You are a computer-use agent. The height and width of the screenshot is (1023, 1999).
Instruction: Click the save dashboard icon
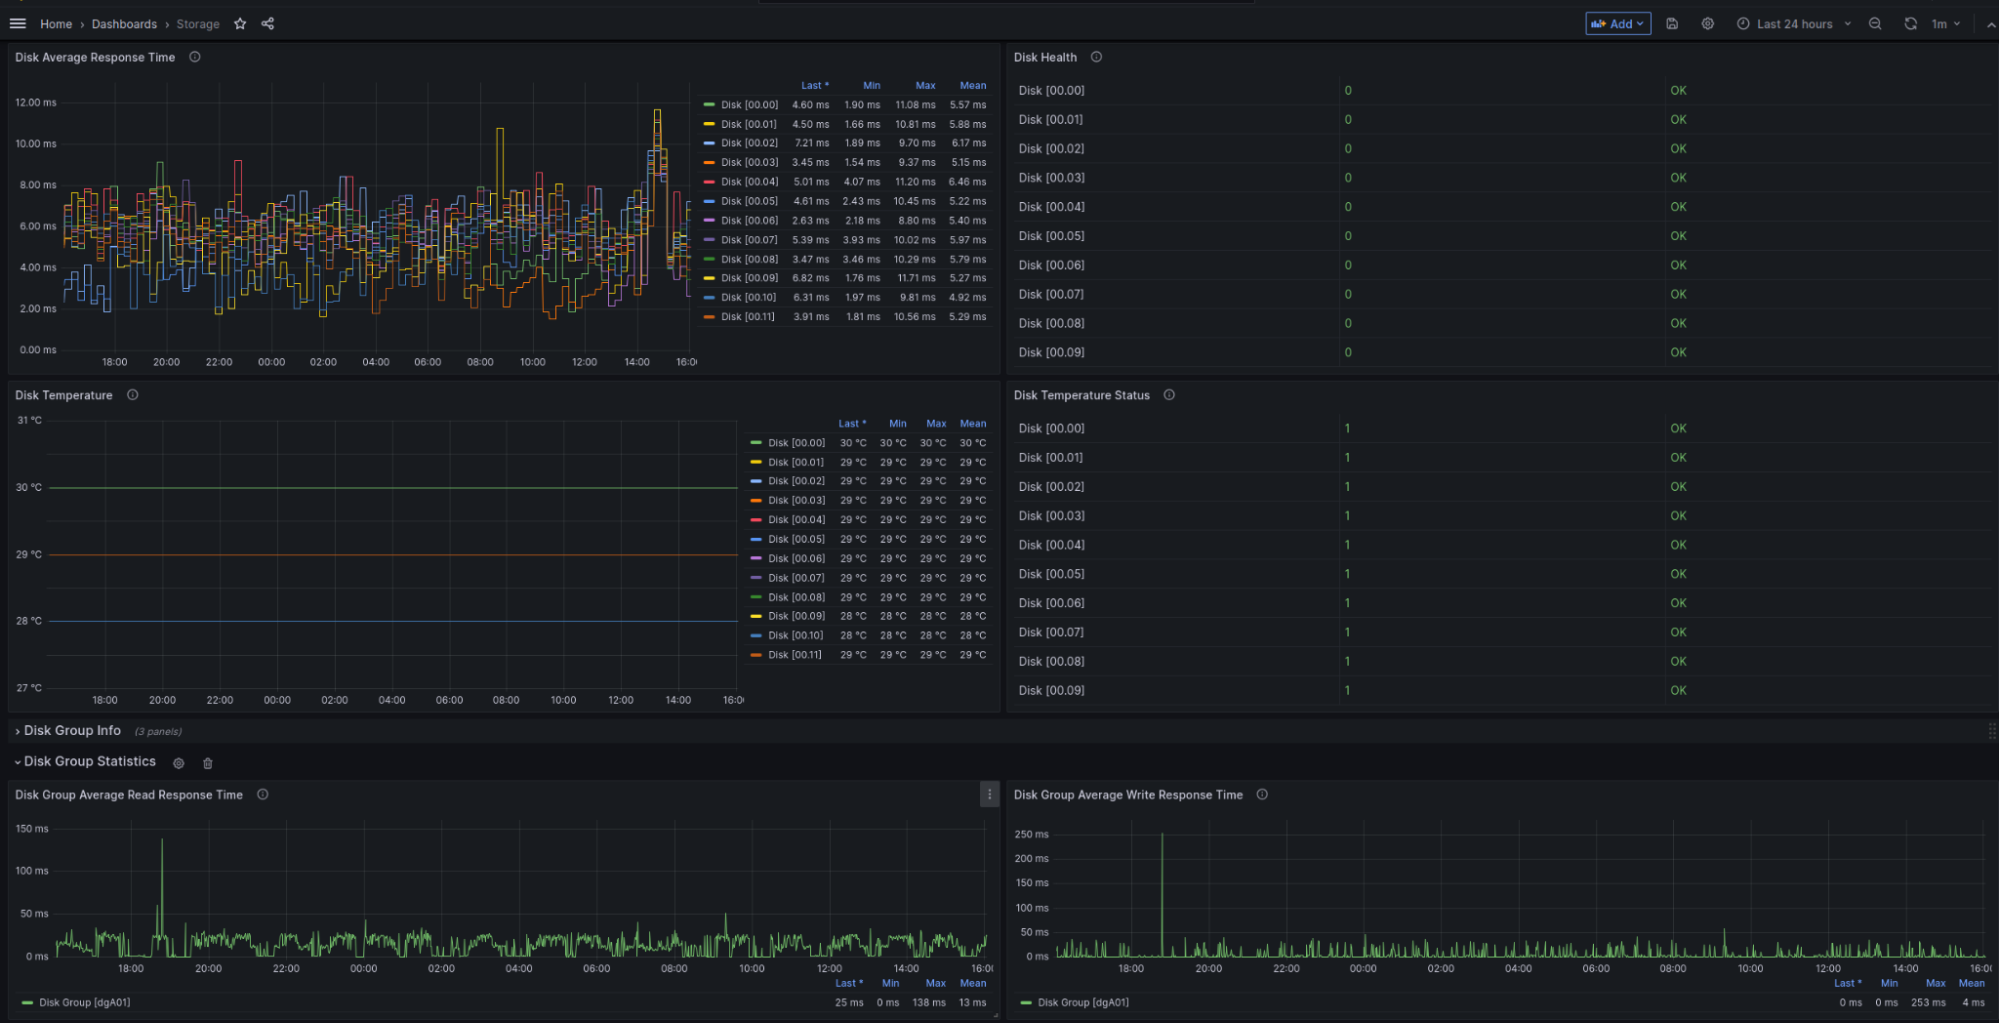point(1672,23)
